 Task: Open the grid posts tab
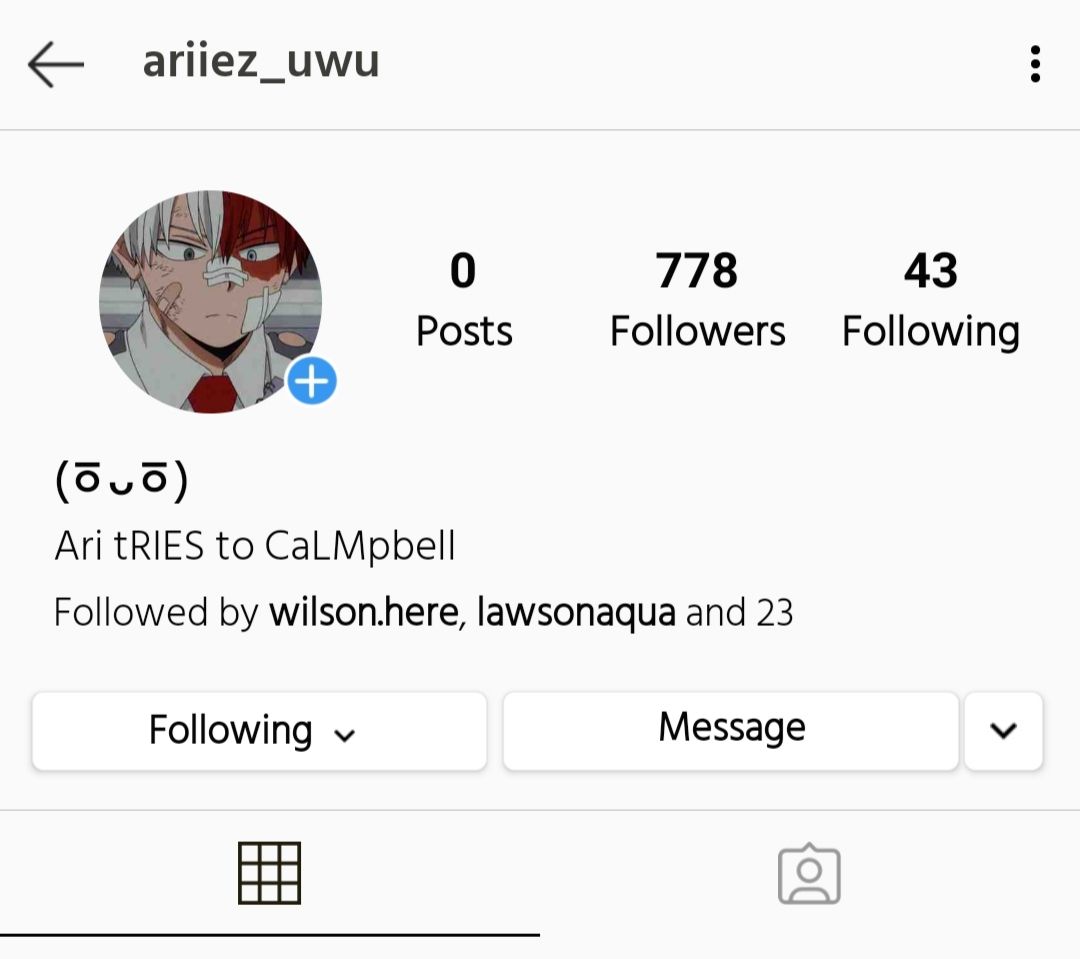click(269, 873)
